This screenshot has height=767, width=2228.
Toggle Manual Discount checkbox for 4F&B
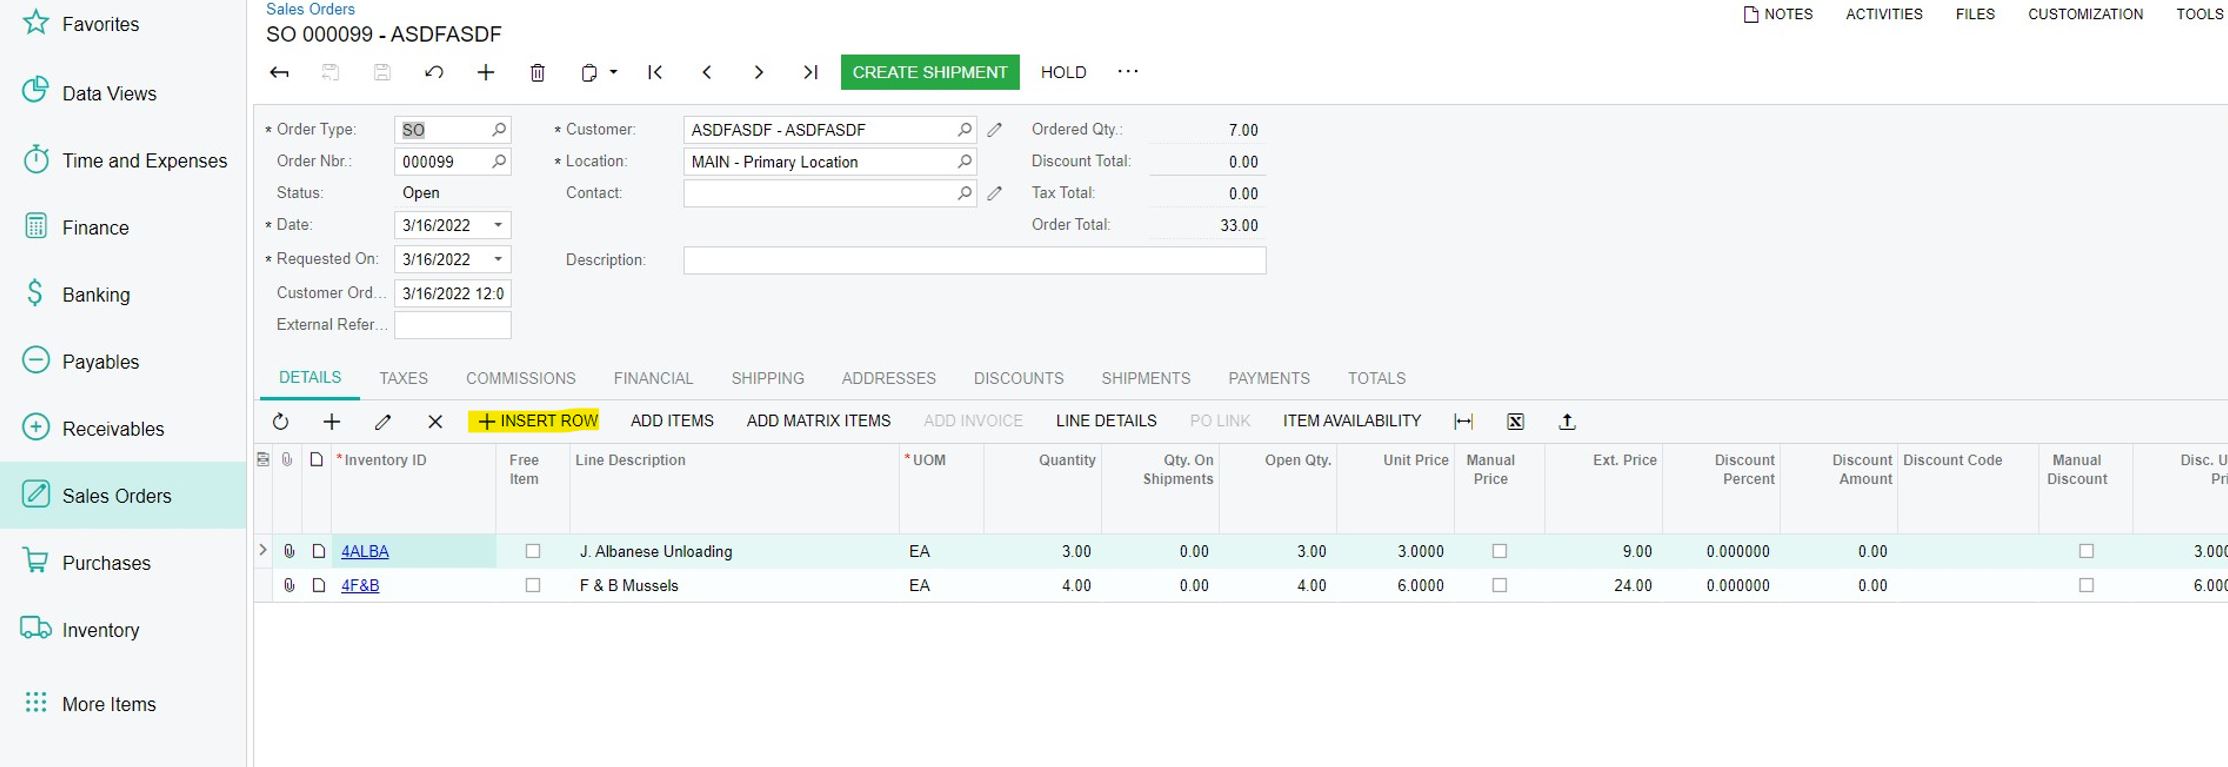point(2086,586)
